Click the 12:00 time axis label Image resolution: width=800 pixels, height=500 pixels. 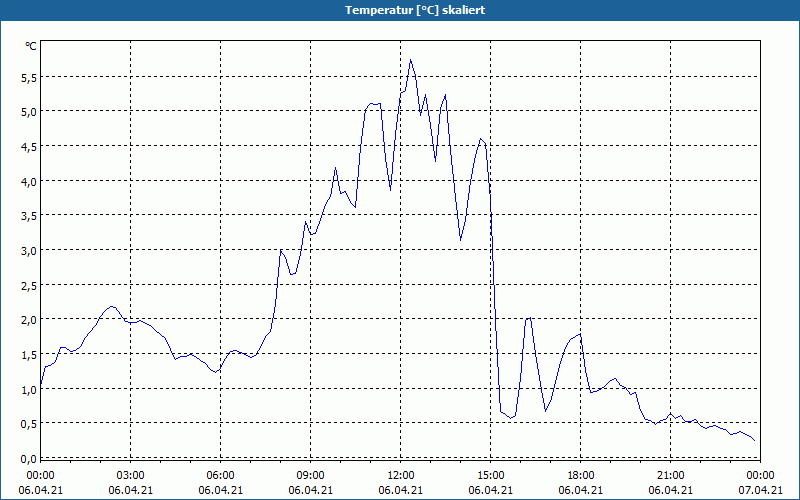(x=400, y=475)
